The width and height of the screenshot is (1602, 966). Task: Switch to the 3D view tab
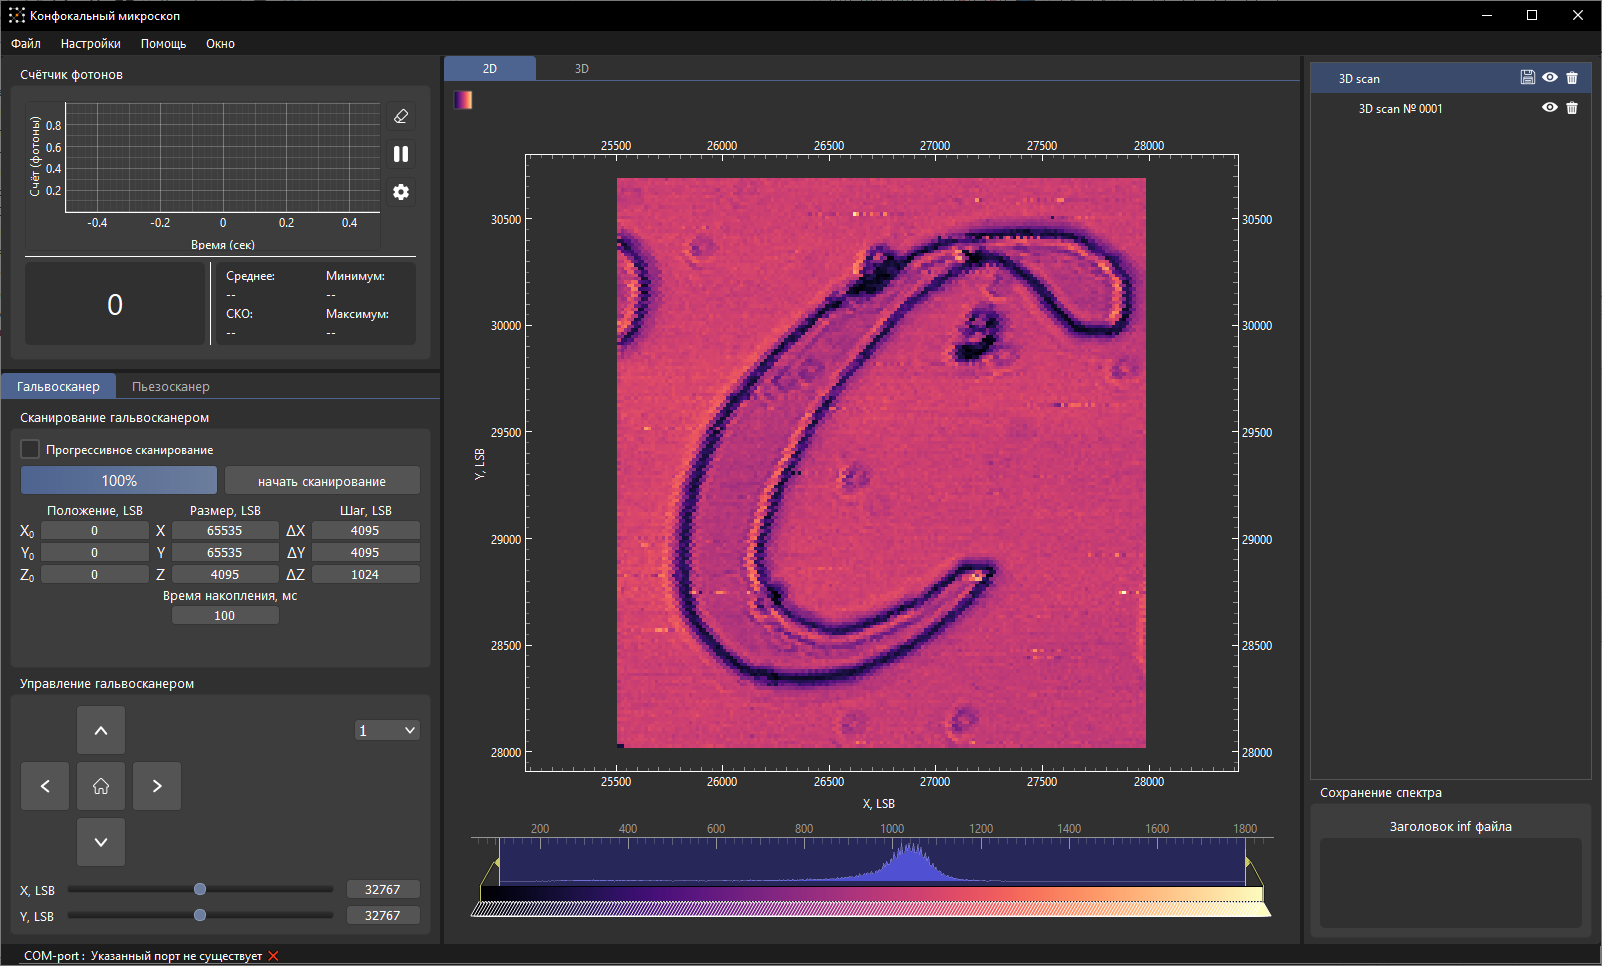click(x=582, y=69)
